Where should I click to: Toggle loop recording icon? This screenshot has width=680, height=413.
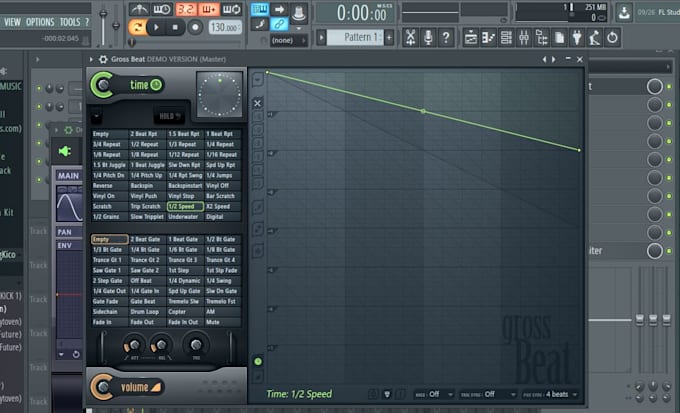click(x=231, y=9)
